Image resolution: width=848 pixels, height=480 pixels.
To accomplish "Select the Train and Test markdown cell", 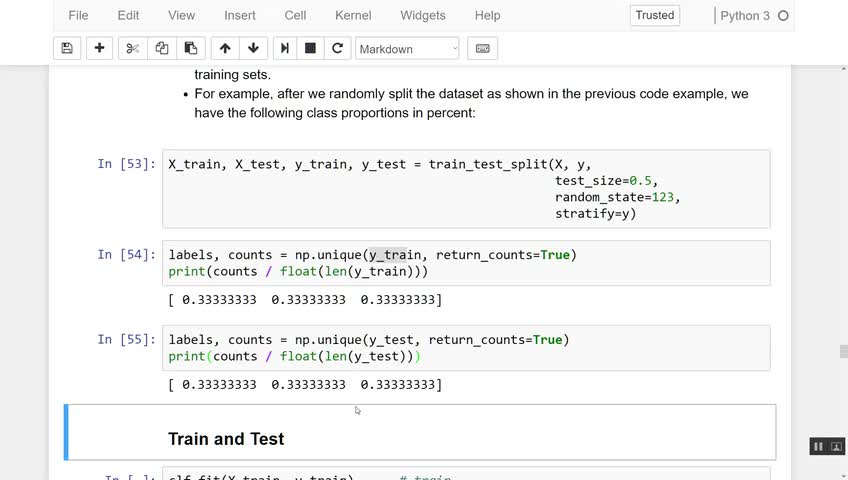I will click(420, 438).
